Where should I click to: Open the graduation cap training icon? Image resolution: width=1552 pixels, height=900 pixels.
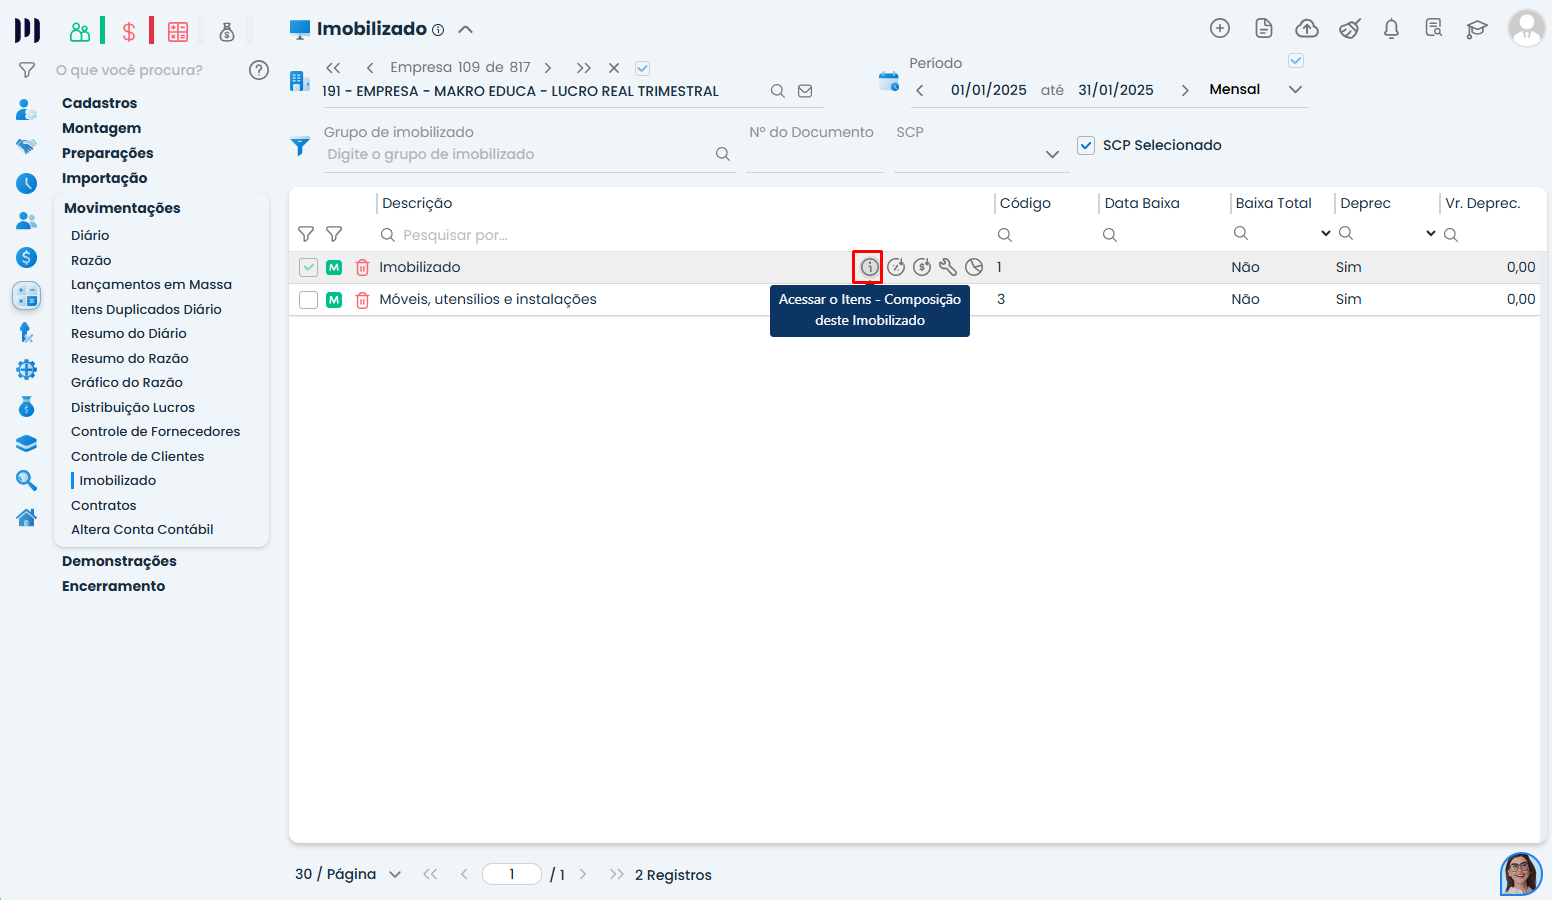tap(1476, 29)
